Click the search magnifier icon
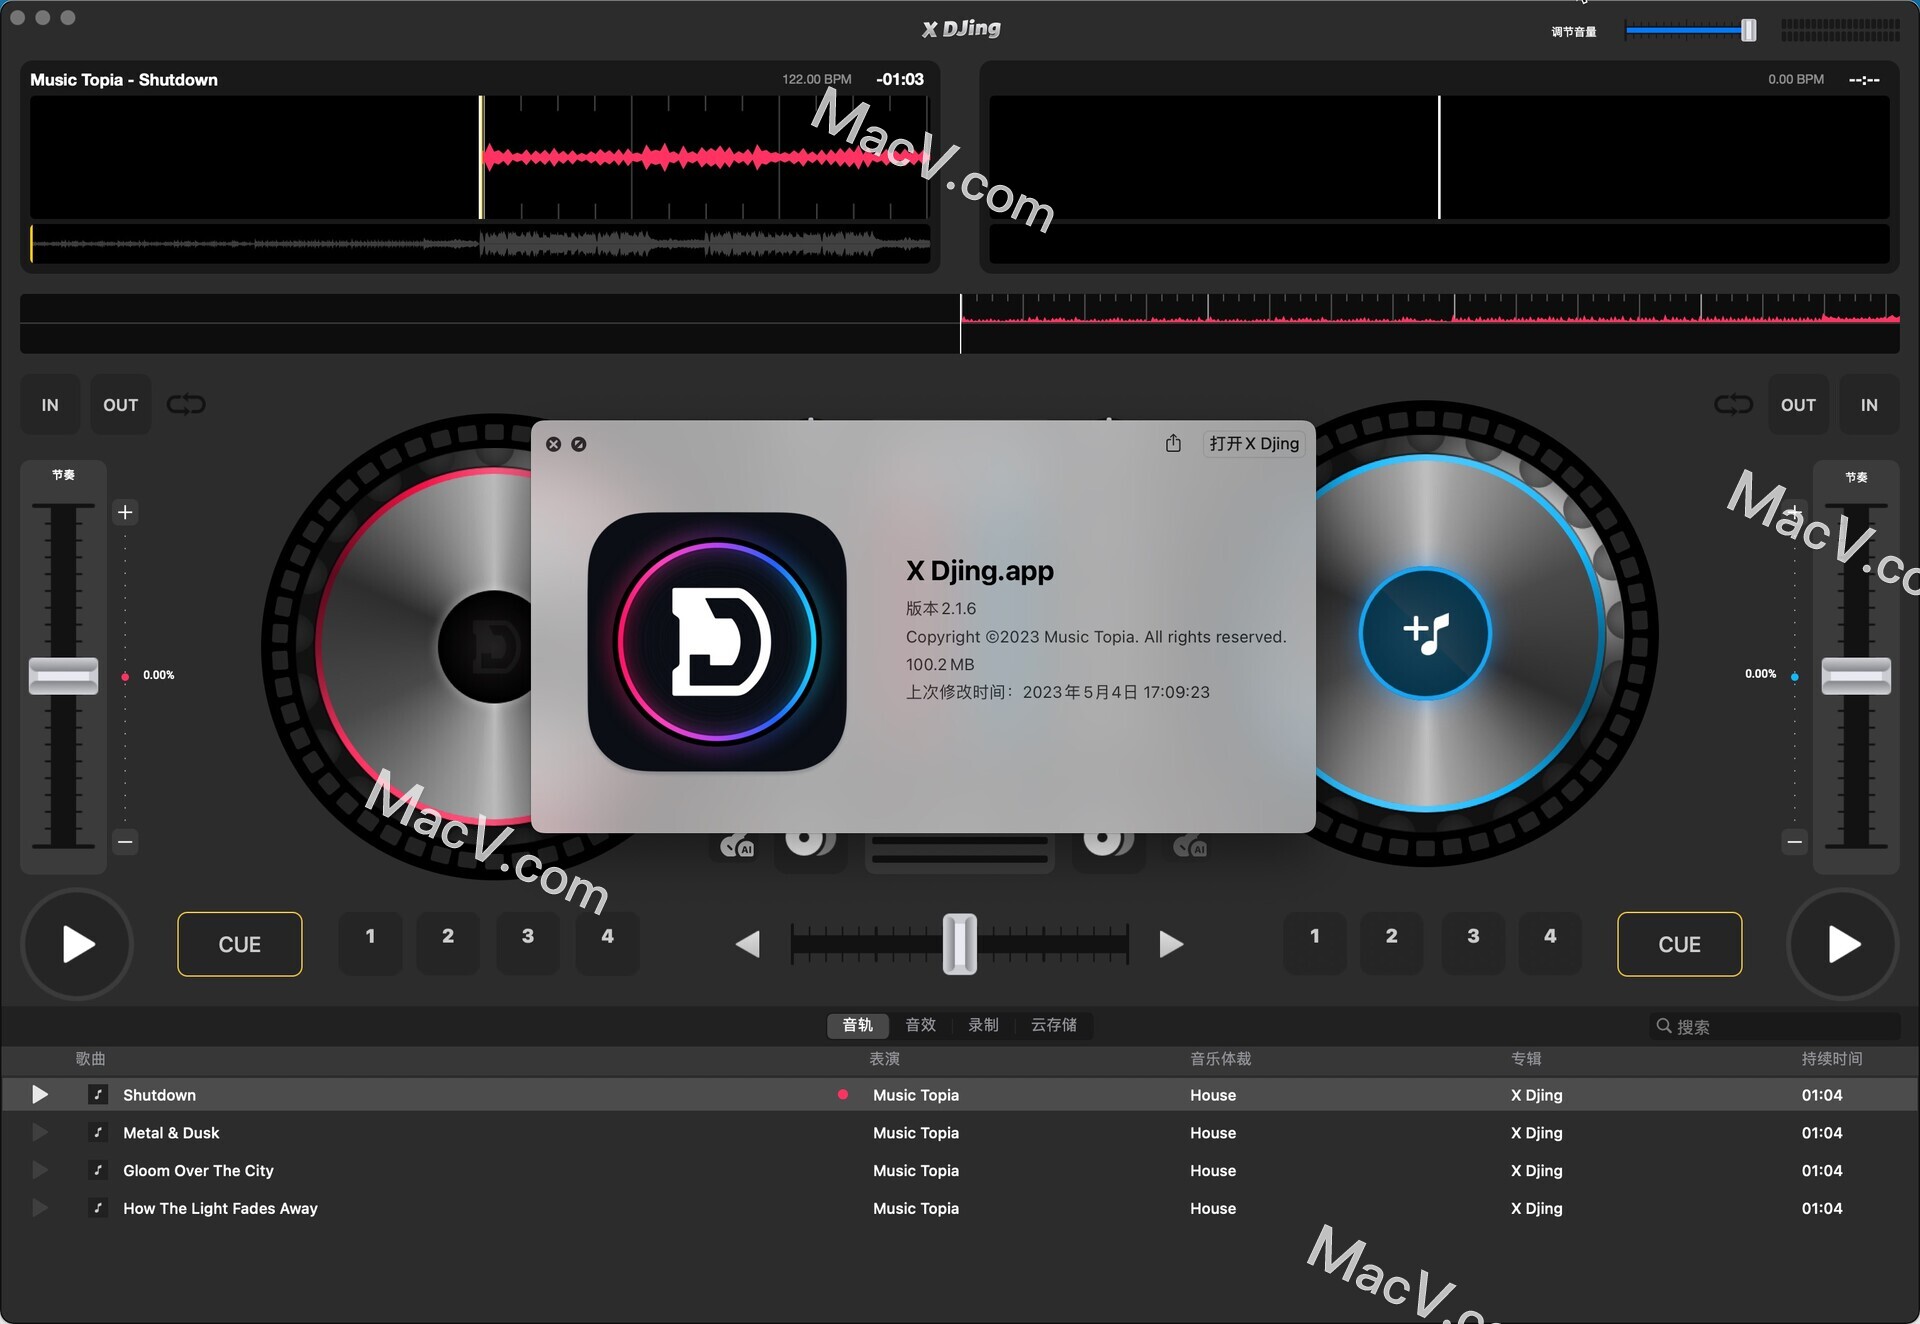 [x=1664, y=1026]
